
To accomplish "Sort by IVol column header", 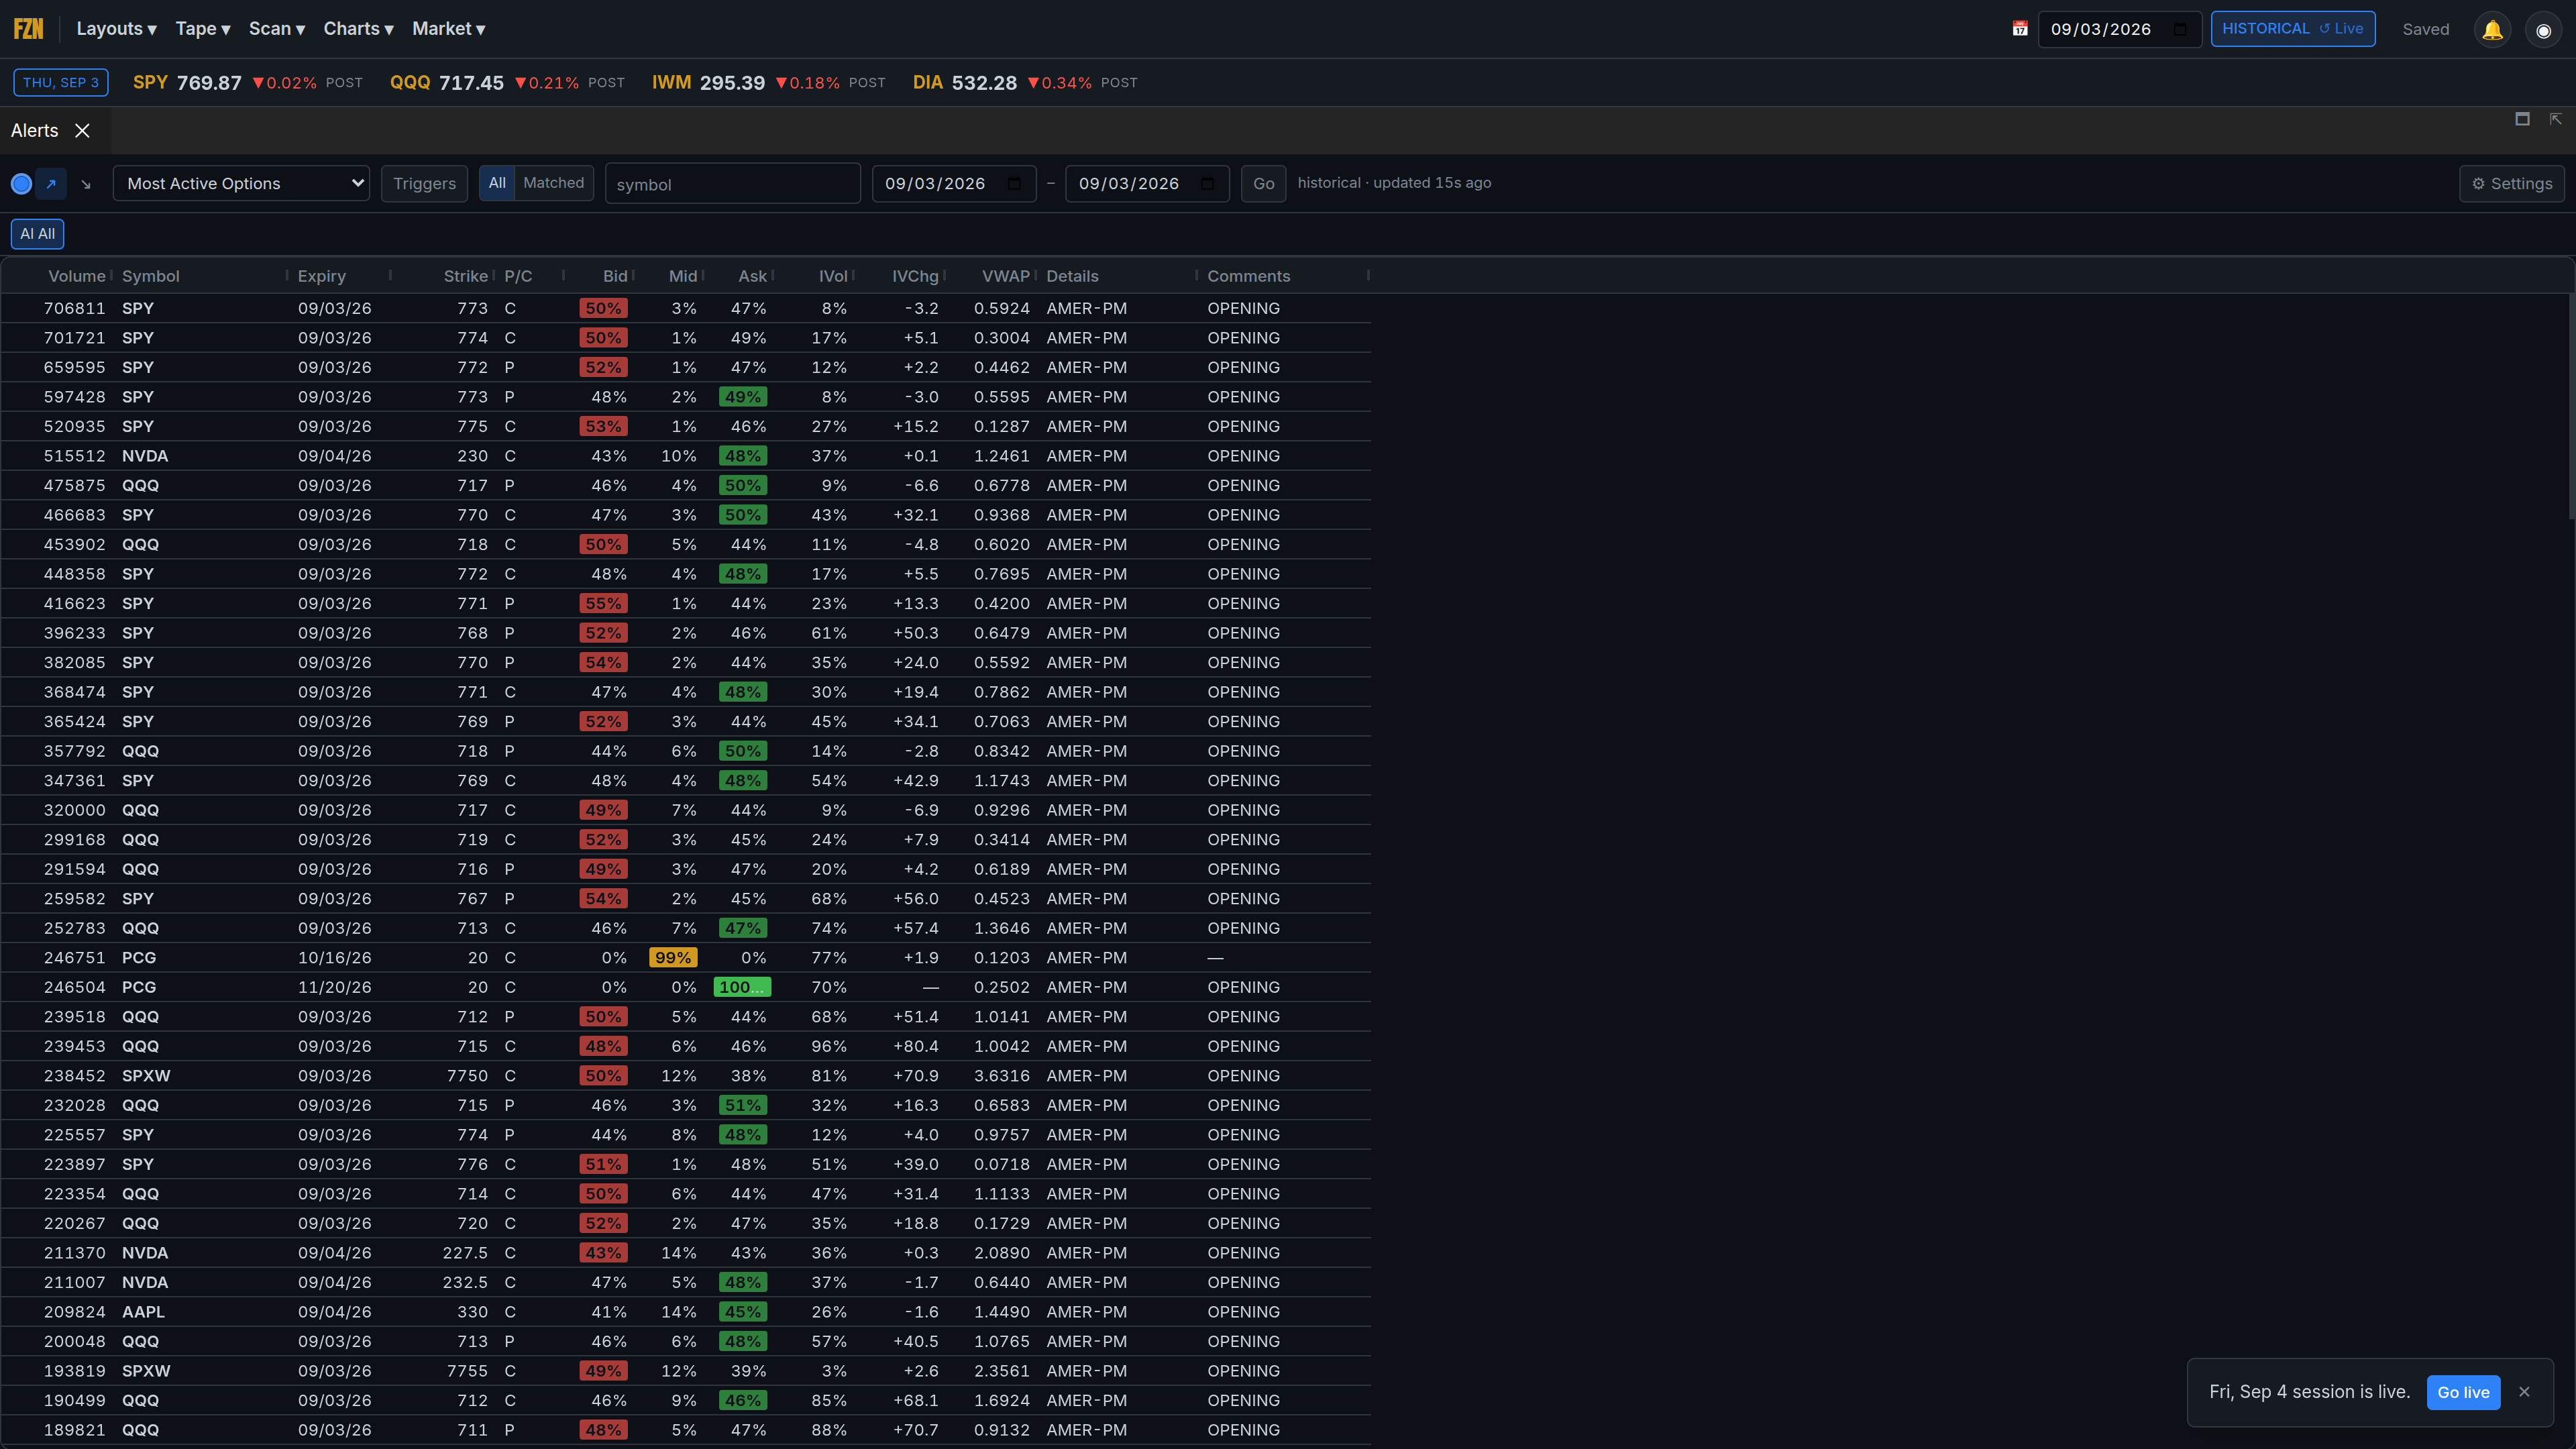I will 833,276.
